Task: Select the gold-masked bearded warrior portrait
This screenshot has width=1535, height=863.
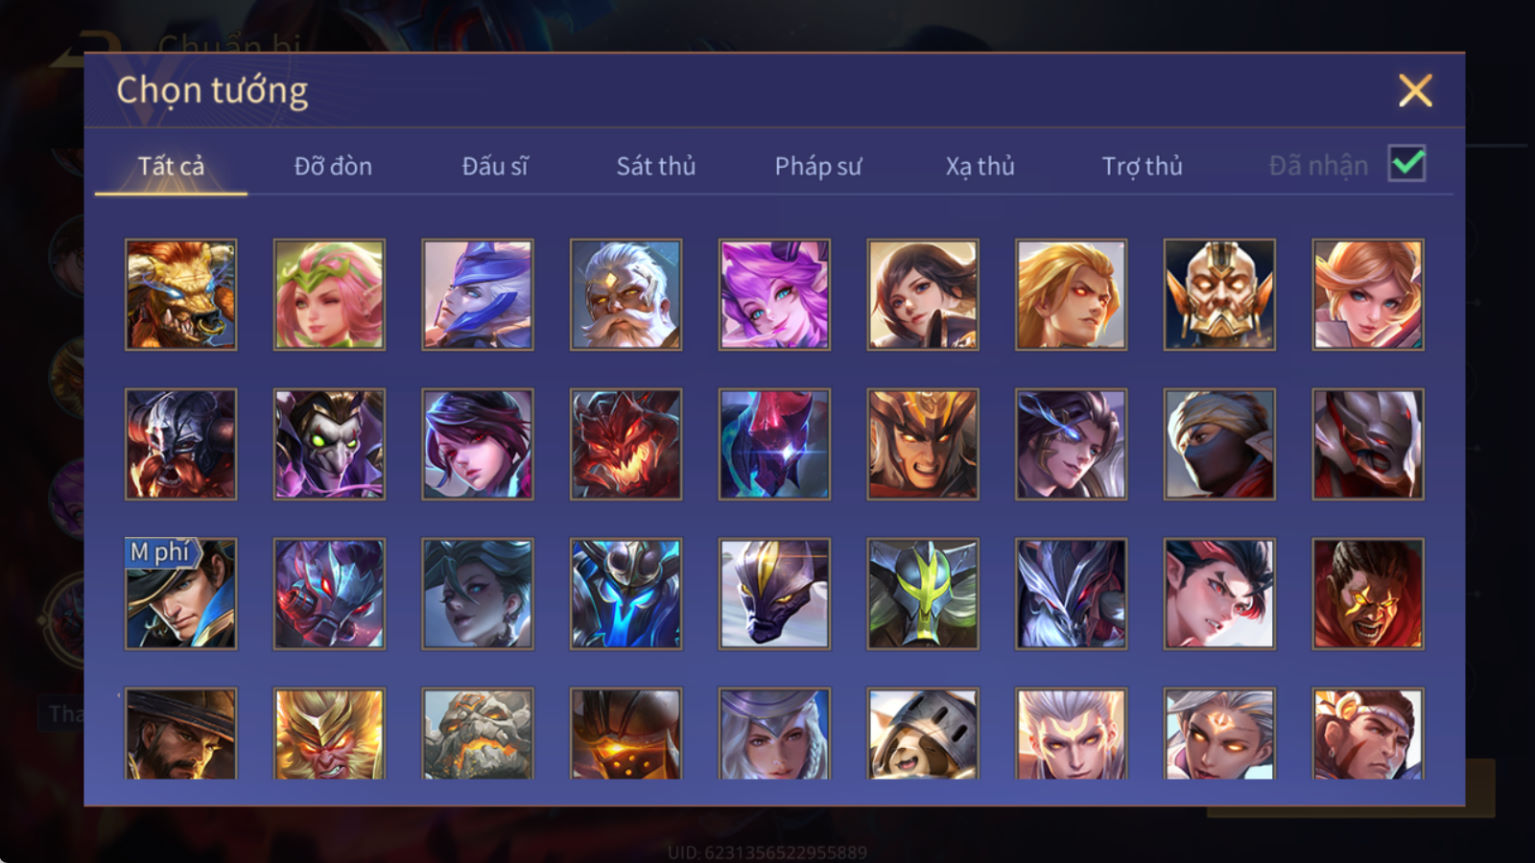Action: click(x=1219, y=294)
